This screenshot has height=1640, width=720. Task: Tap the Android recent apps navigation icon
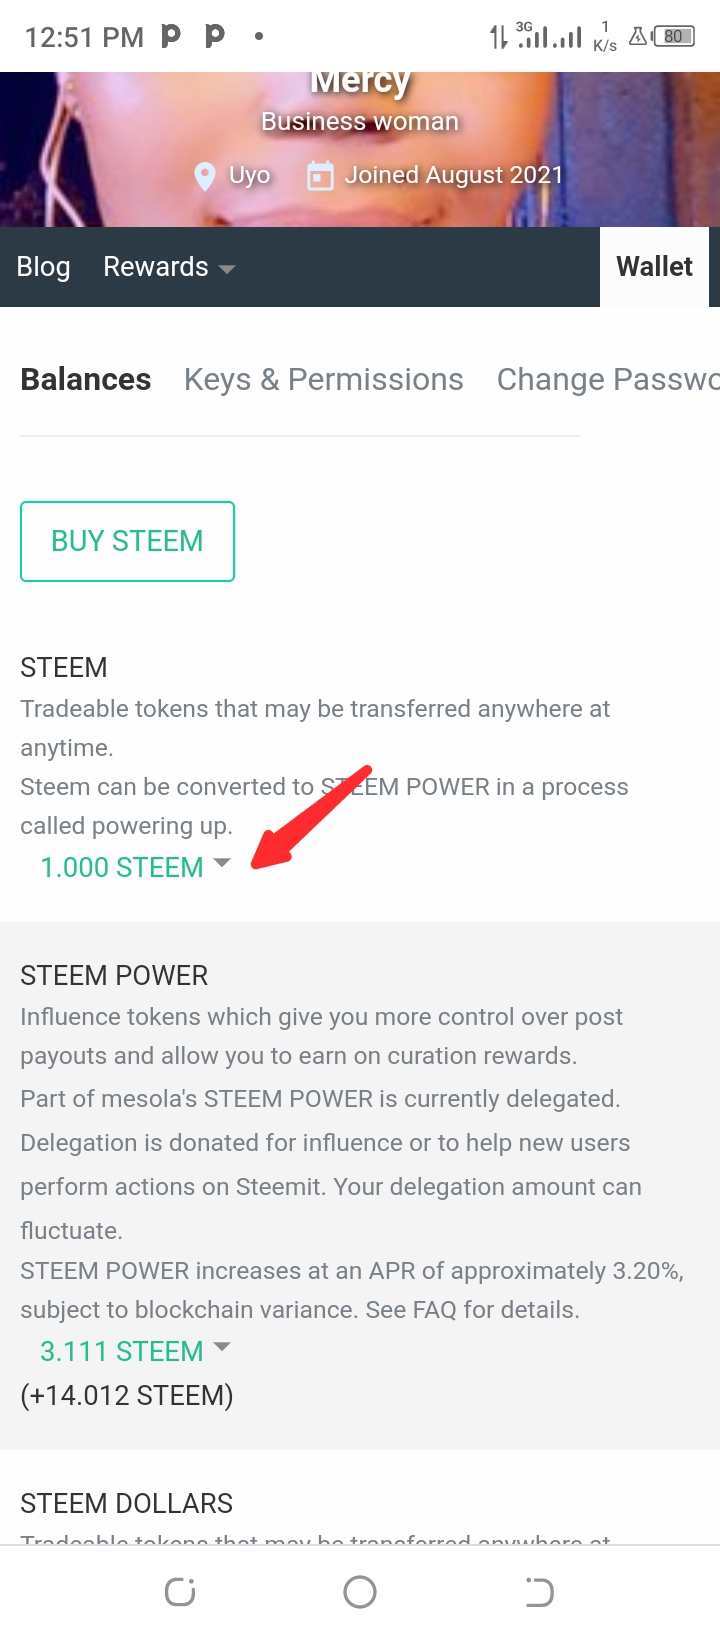(x=180, y=1591)
